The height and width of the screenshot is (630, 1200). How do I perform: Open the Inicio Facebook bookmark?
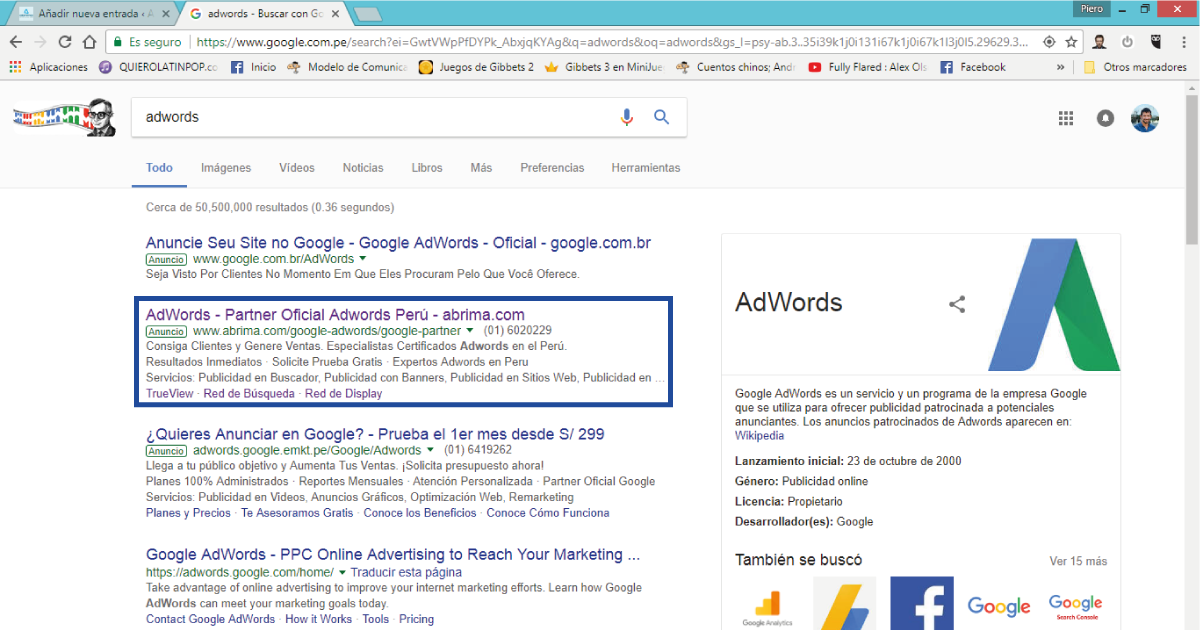tap(254, 67)
